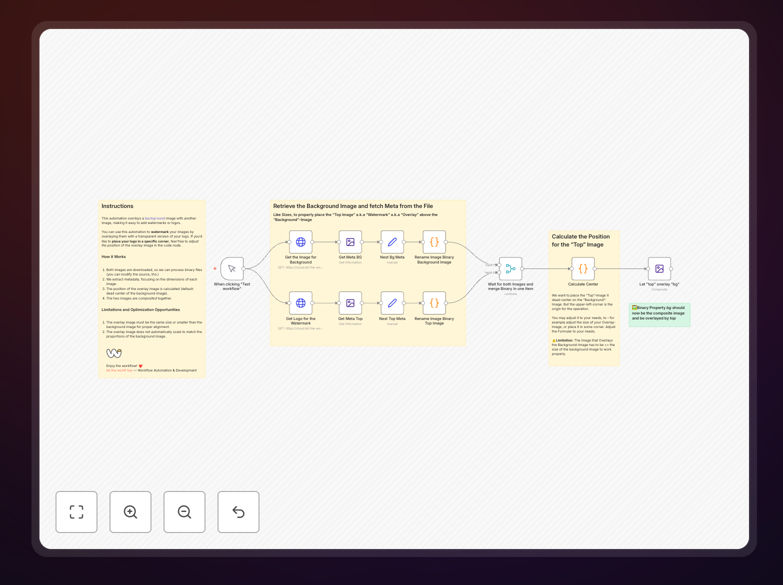Click the Limitation warning paragraph in the Calculate note

[x=583, y=347]
